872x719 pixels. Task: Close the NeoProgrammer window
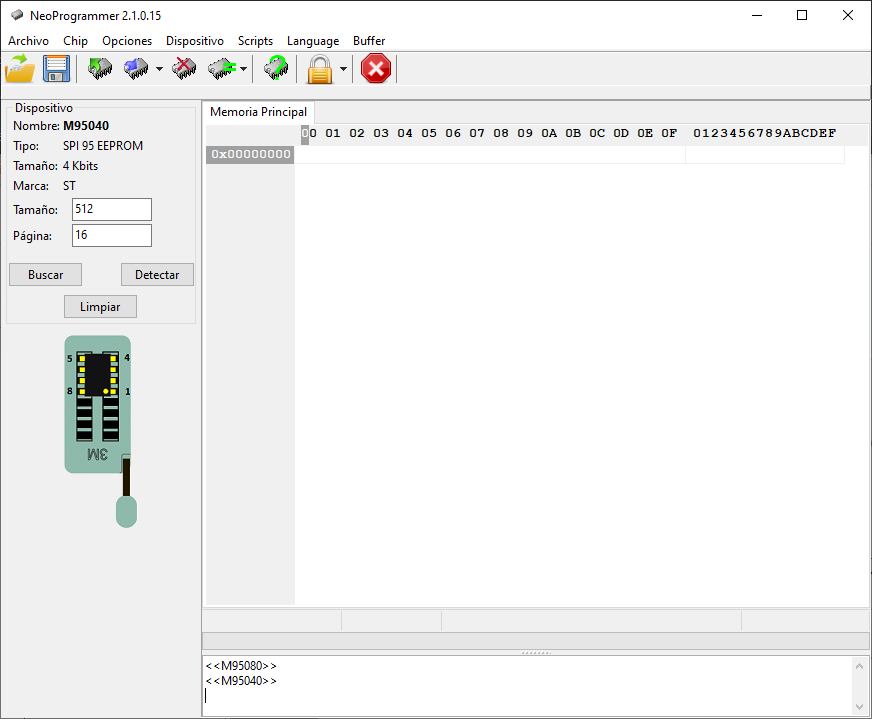click(x=848, y=16)
